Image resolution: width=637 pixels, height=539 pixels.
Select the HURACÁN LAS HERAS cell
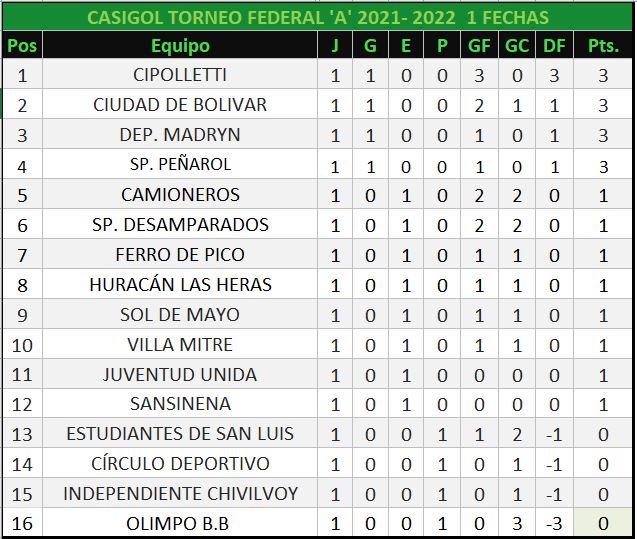pyautogui.click(x=180, y=285)
